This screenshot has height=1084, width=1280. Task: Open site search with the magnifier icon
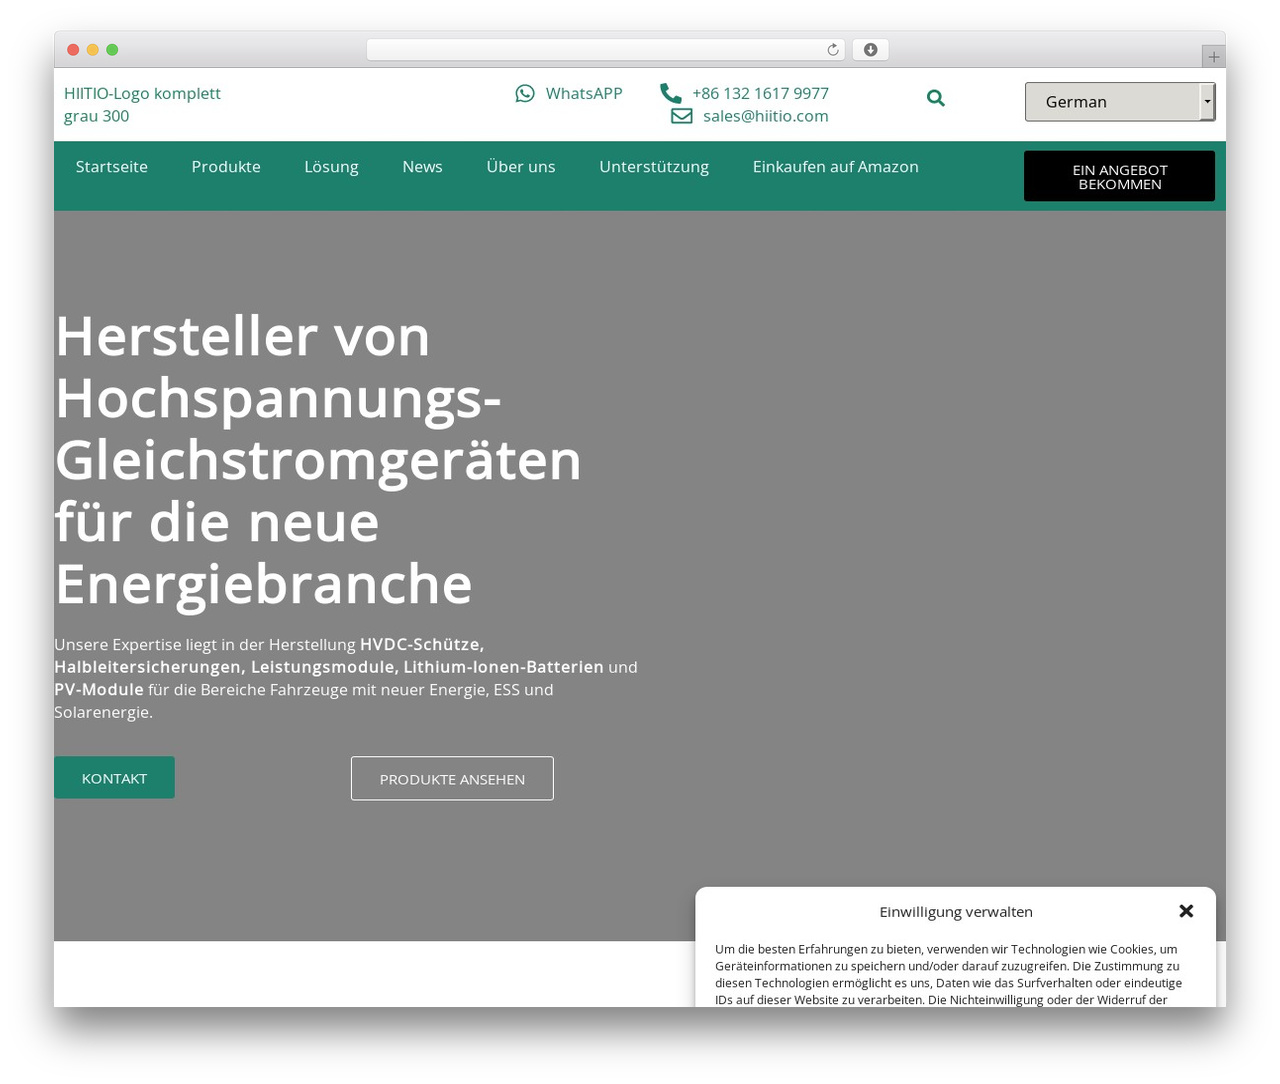935,98
